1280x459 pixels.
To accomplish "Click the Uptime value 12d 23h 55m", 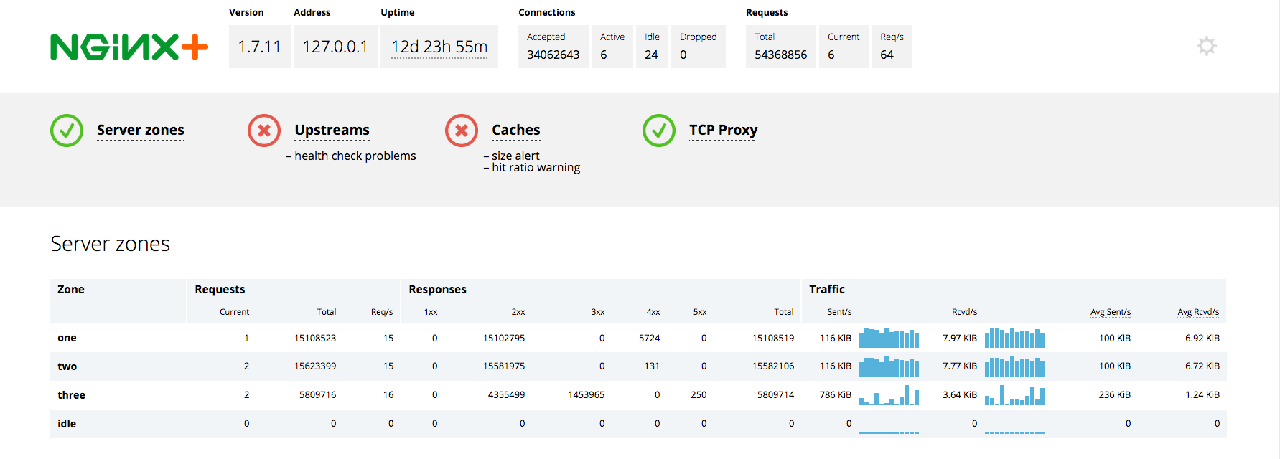I will tap(439, 47).
